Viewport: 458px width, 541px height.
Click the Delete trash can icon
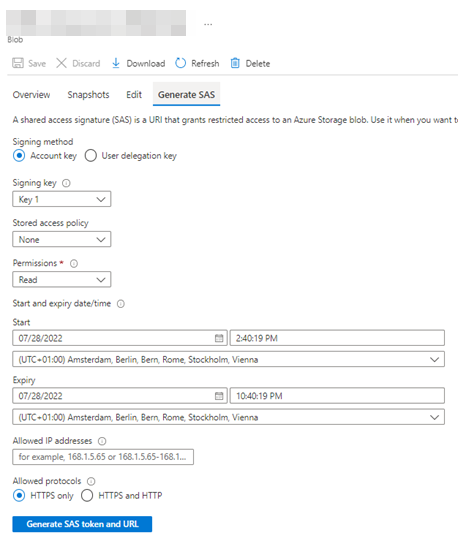click(x=235, y=63)
